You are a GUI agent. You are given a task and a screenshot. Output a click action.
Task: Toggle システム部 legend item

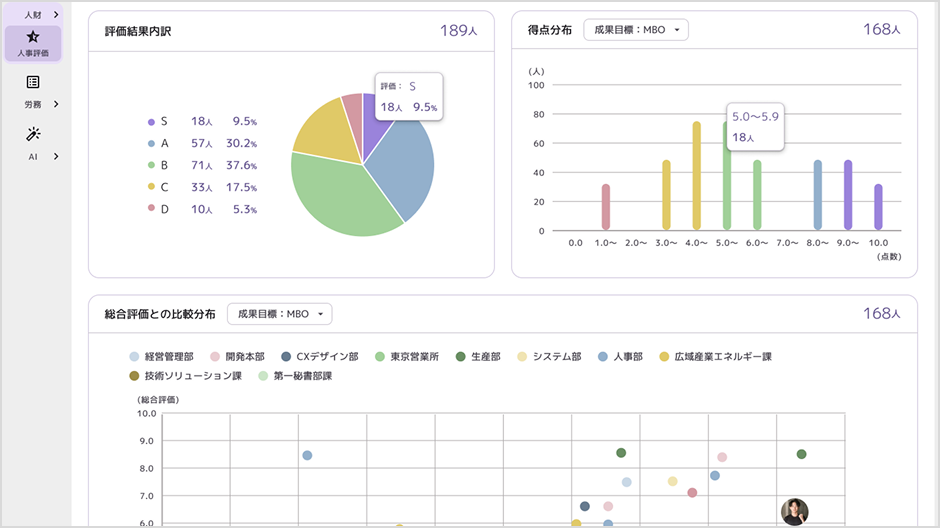(549, 357)
